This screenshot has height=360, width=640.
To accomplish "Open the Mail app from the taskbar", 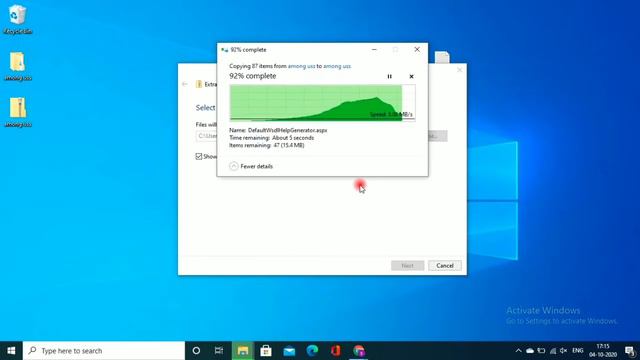I will (x=289, y=351).
